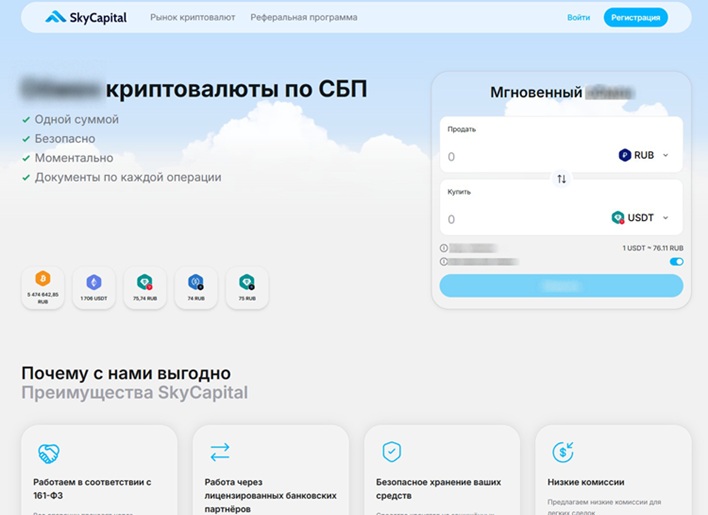The height and width of the screenshot is (515, 708).
Task: Click title 'Работаем в соответствии с 161-ФЗ'
Action: tap(92, 489)
